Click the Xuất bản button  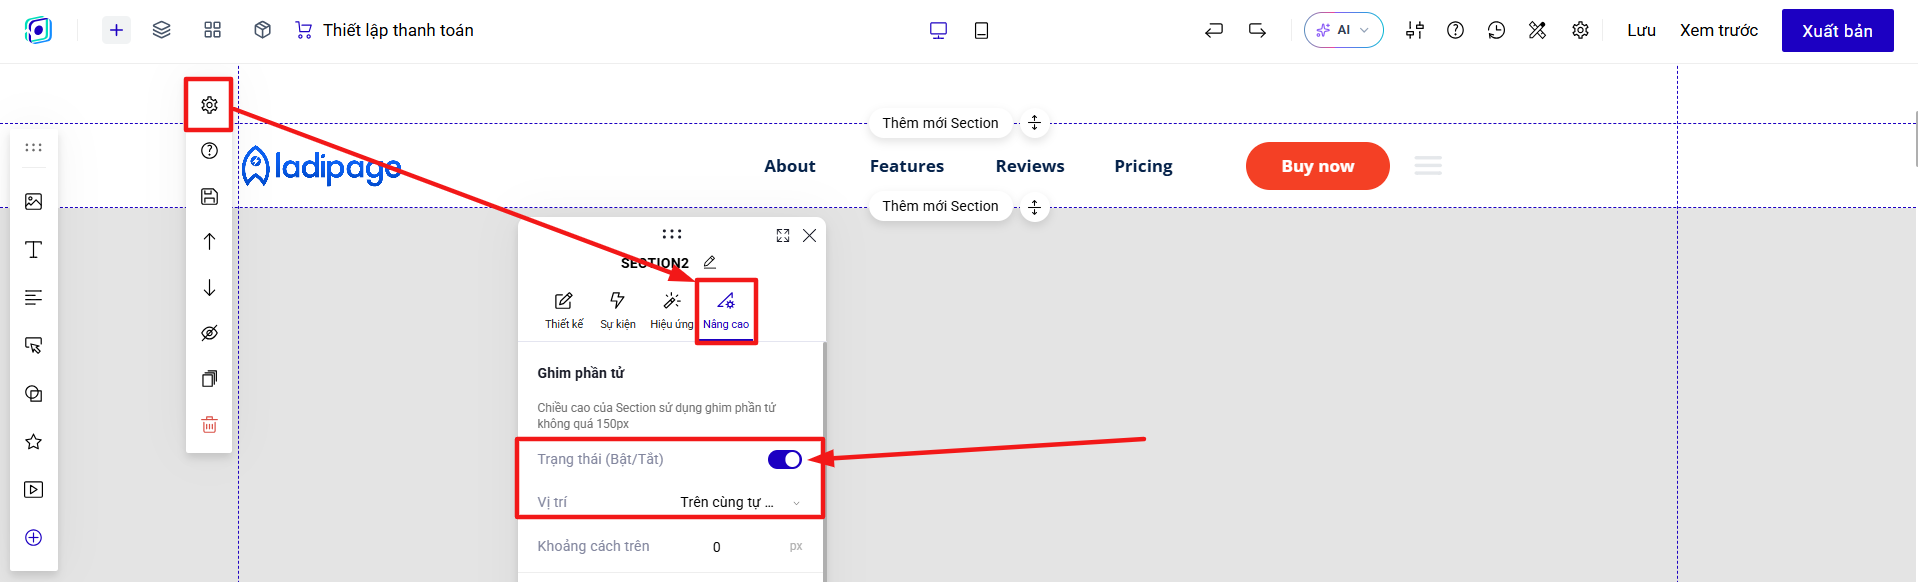1837,30
